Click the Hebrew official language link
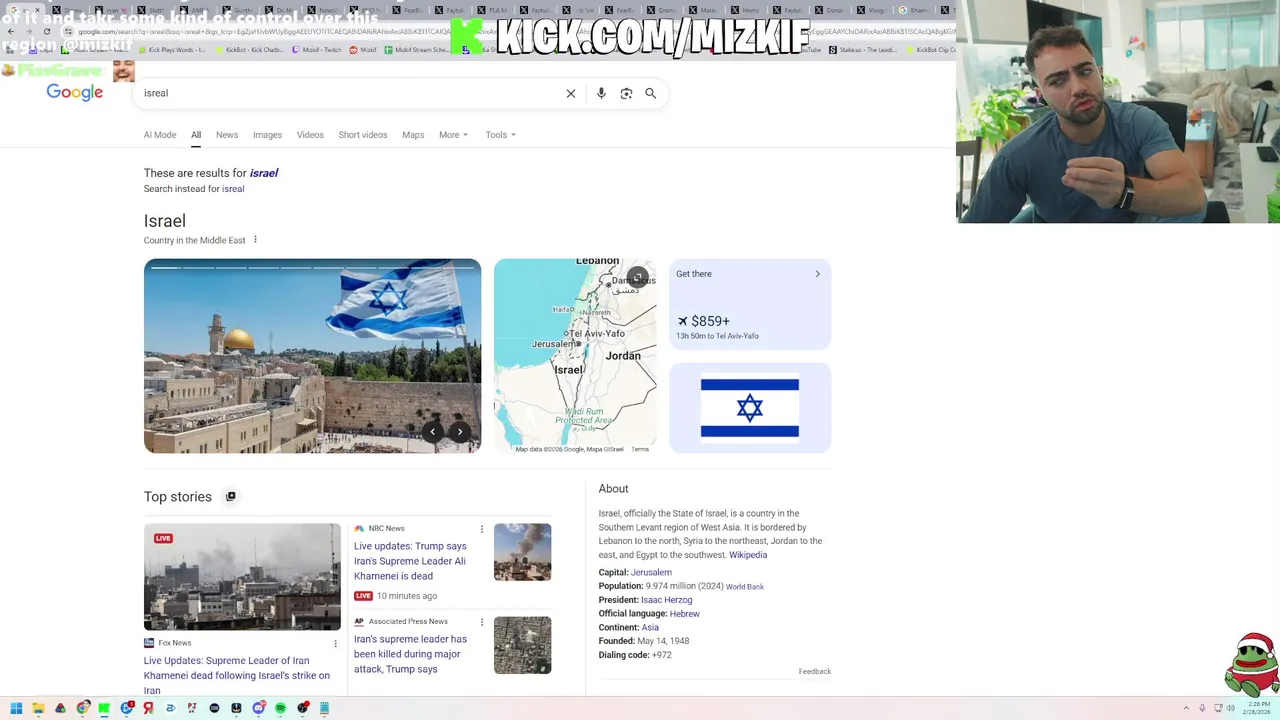This screenshot has width=1280, height=720. (684, 614)
